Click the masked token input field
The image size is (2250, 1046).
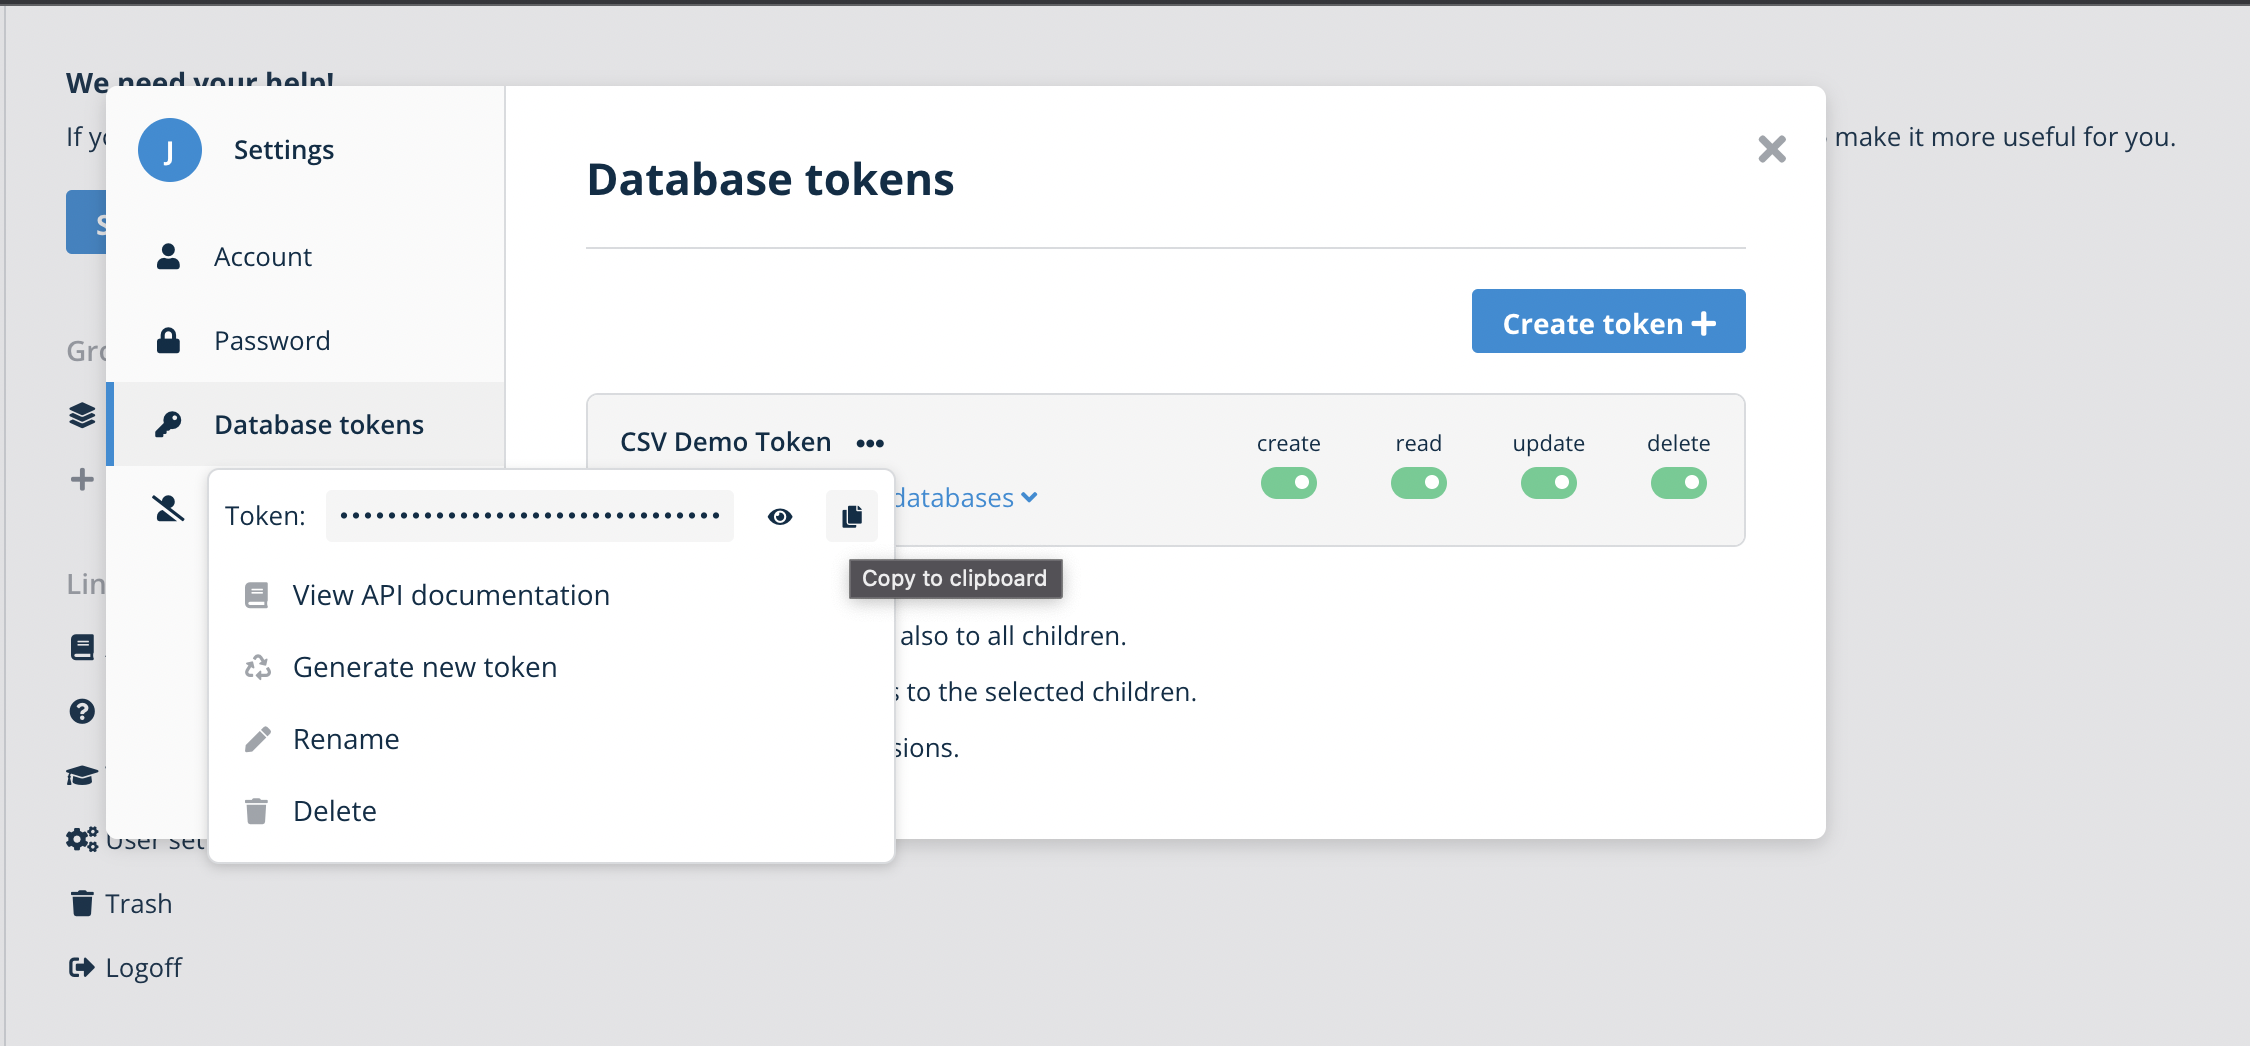[x=530, y=516]
